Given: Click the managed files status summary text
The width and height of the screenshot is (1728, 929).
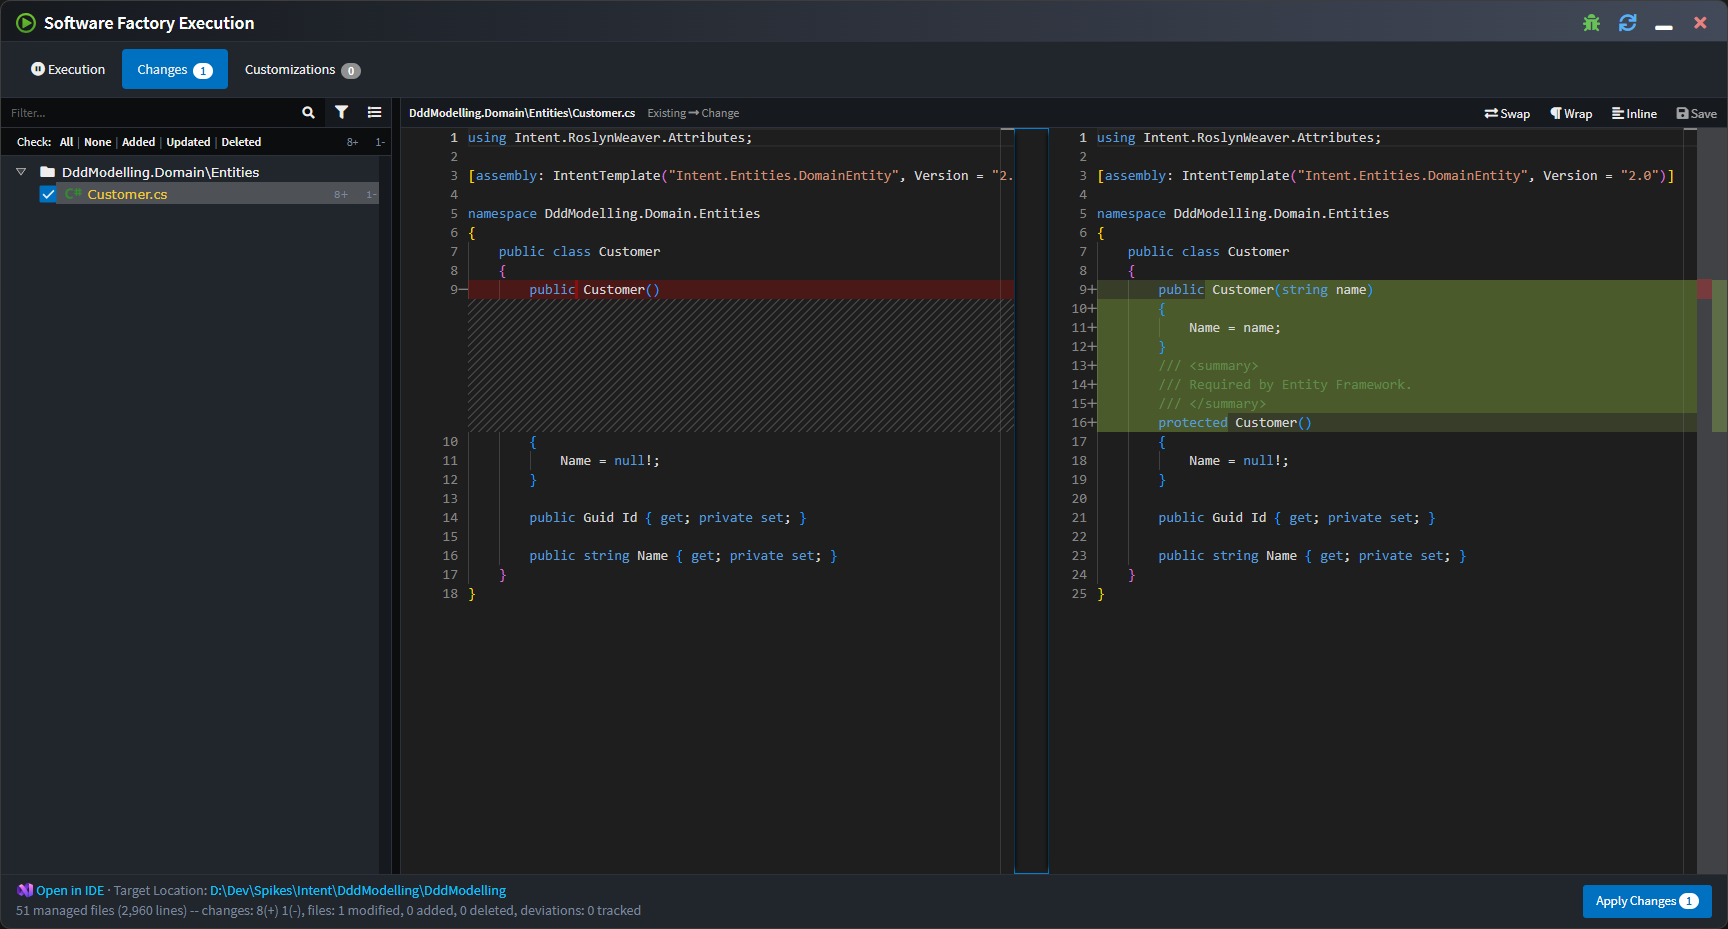Looking at the screenshot, I should pos(328,911).
